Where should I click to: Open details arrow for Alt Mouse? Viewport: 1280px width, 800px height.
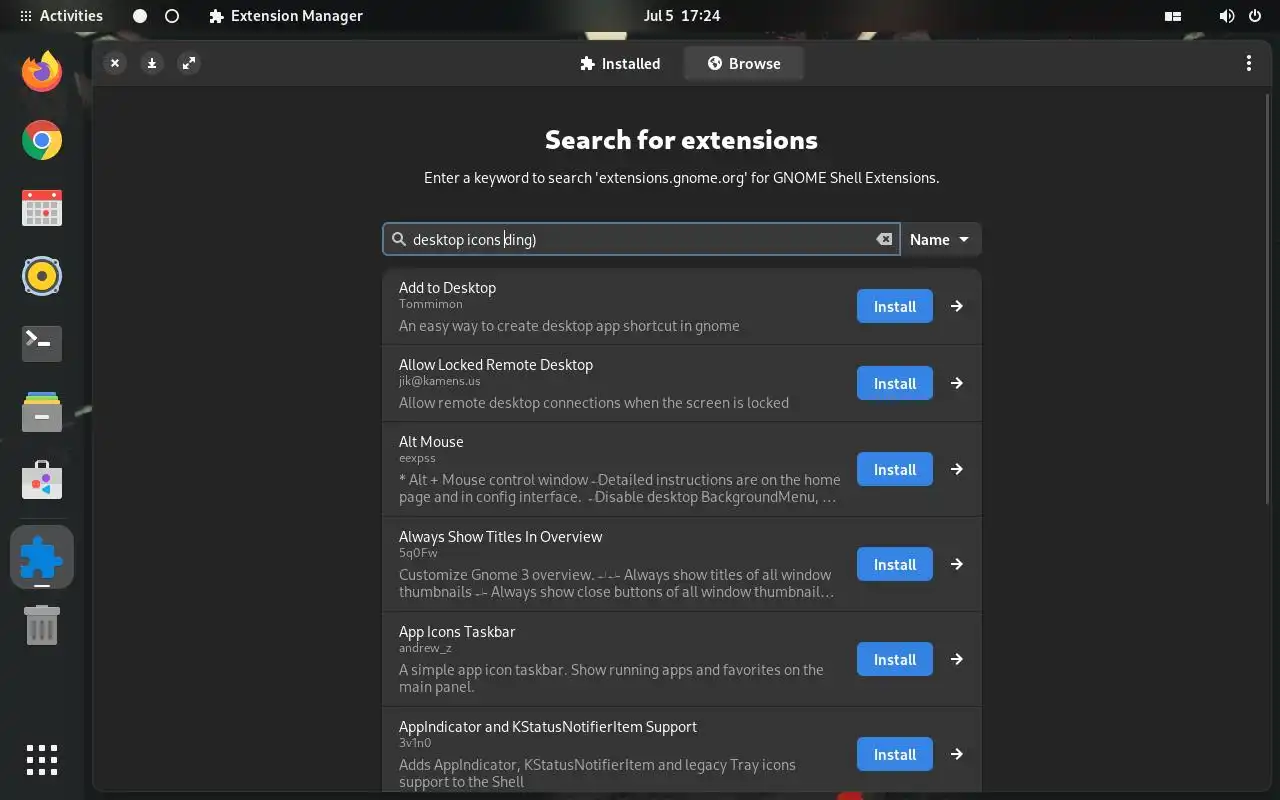(x=957, y=469)
